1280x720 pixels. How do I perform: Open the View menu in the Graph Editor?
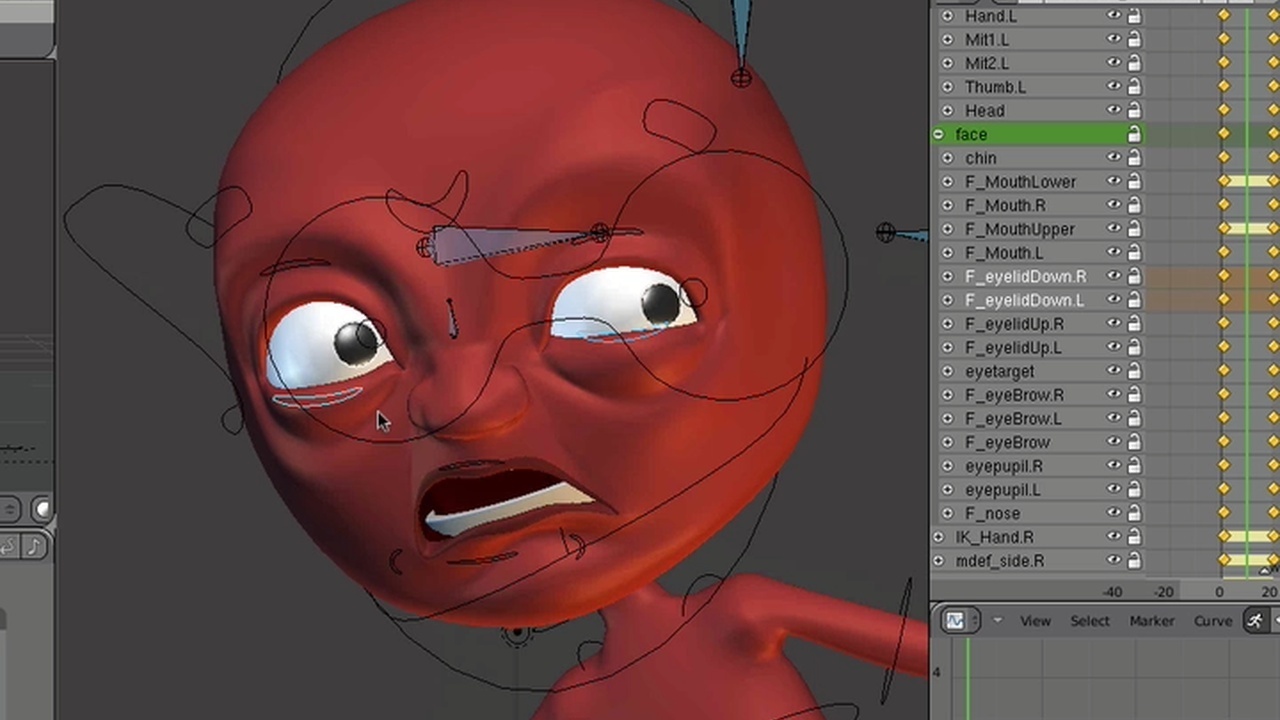click(x=1035, y=620)
